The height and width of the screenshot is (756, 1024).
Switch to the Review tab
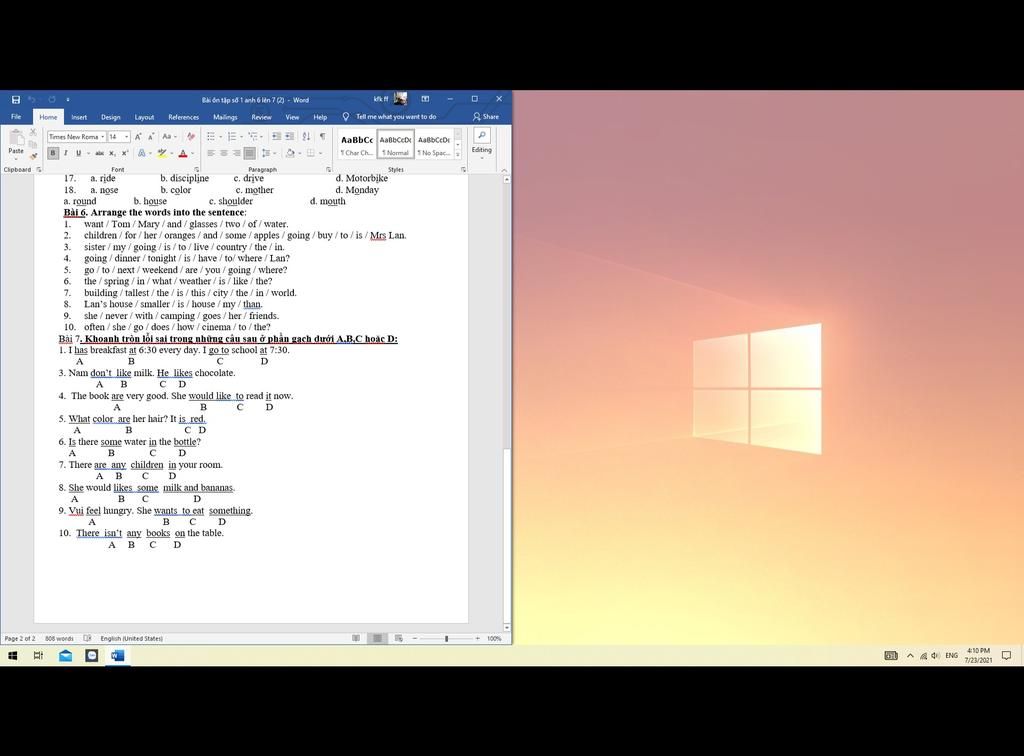pos(261,117)
